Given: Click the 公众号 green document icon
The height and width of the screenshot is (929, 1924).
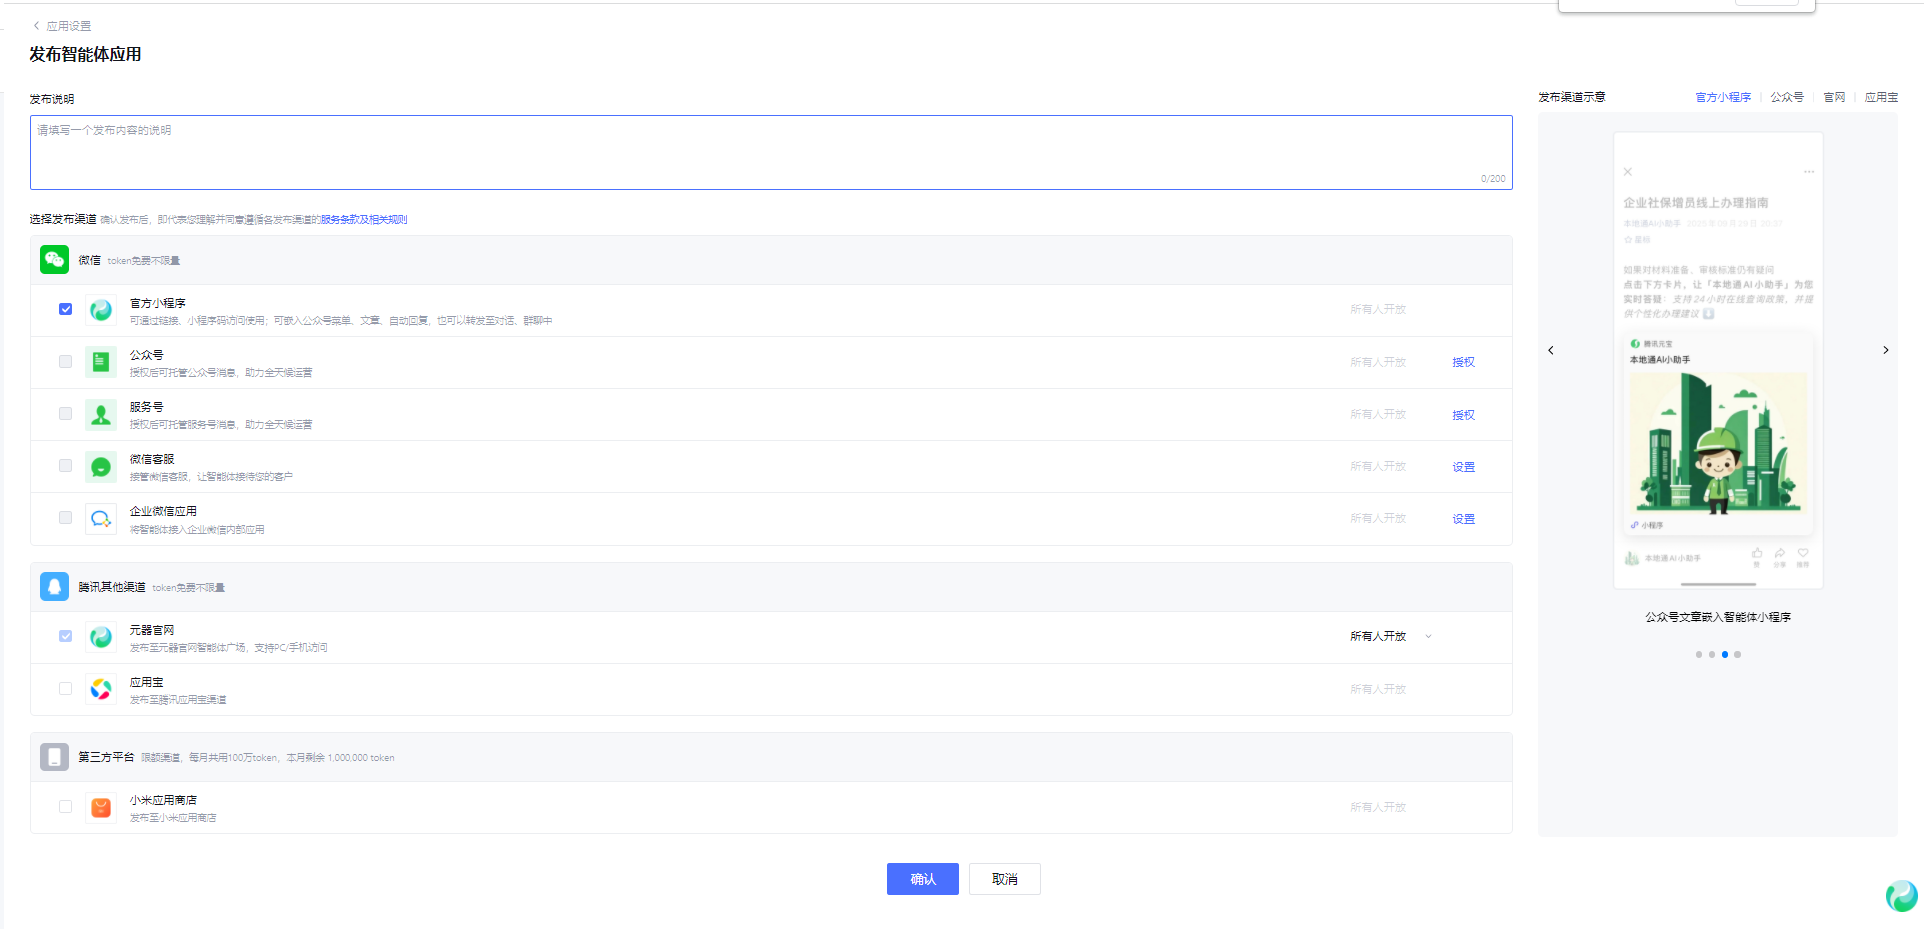Looking at the screenshot, I should (x=101, y=362).
